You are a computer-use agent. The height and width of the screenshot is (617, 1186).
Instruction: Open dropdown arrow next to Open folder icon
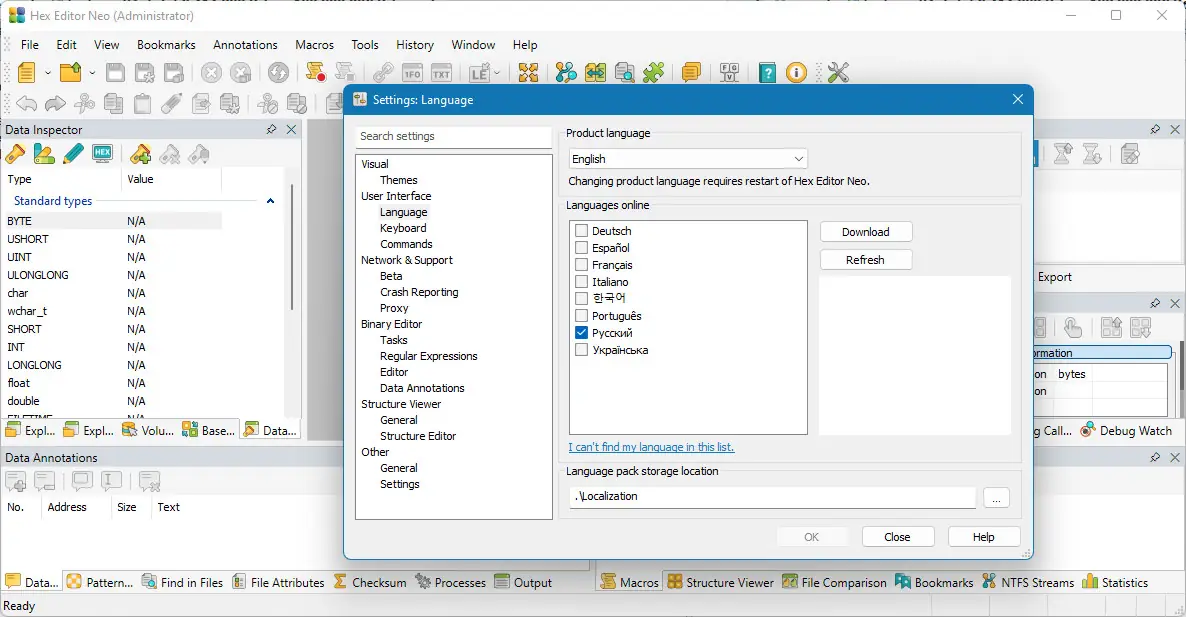(92, 73)
